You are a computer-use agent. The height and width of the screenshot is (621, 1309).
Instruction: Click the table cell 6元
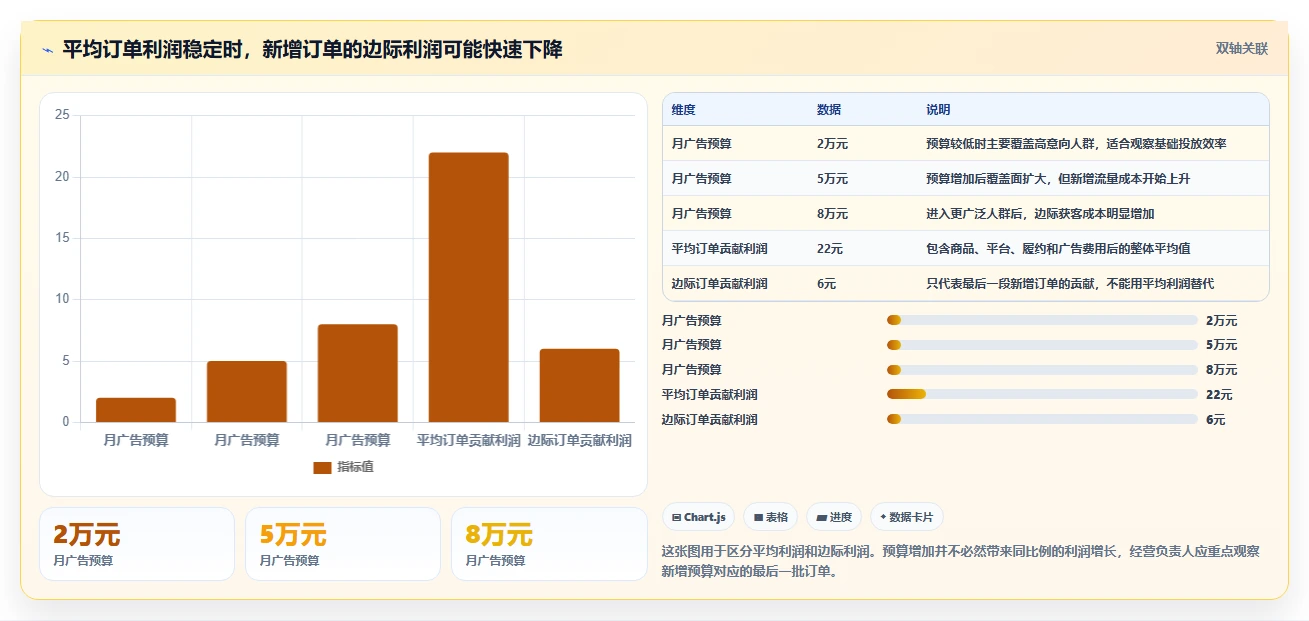(x=826, y=284)
